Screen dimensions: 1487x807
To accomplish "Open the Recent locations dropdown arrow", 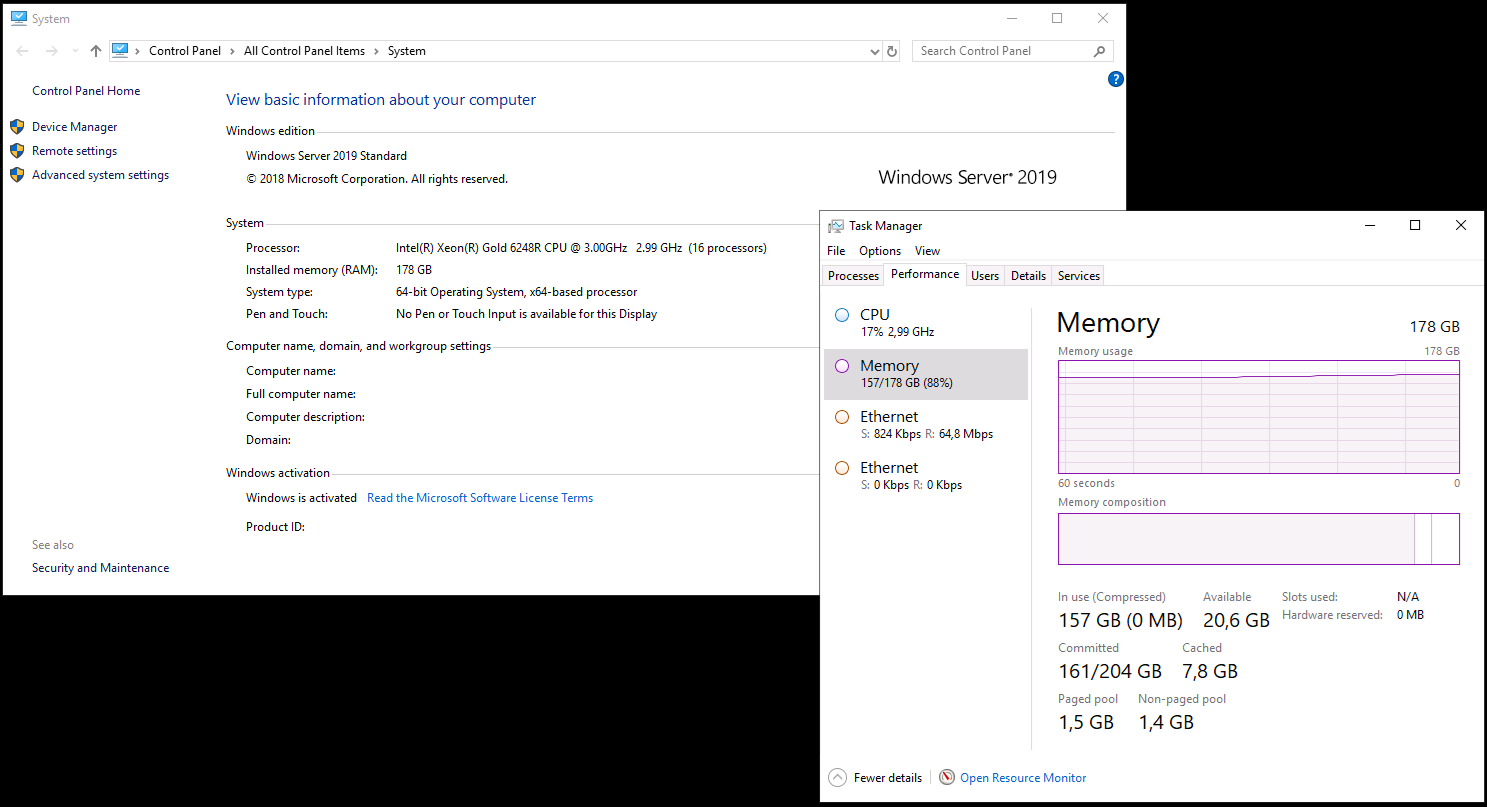I will 75,51.
